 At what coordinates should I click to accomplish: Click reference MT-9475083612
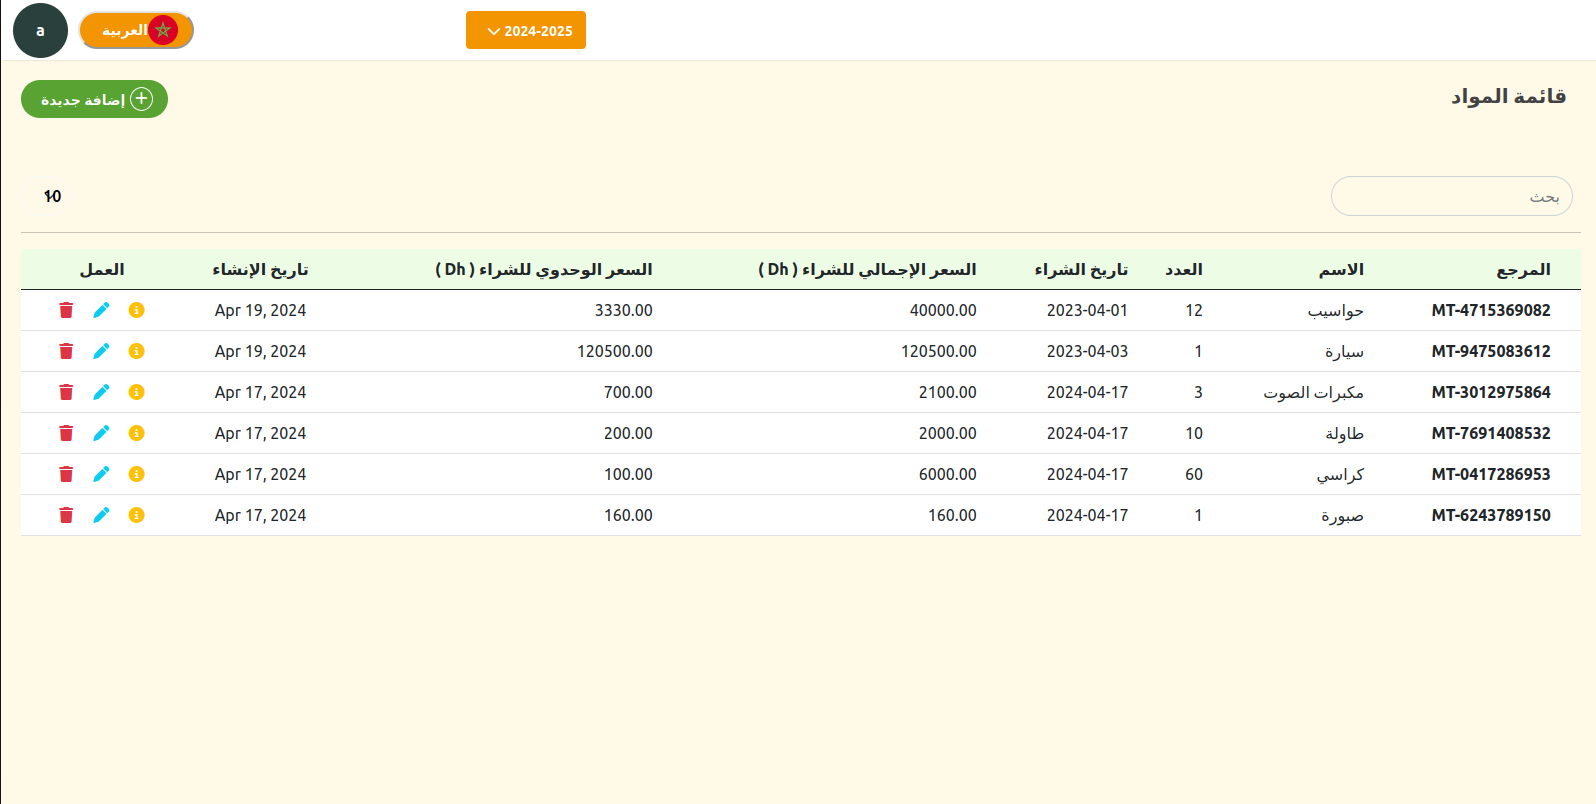click(1491, 351)
